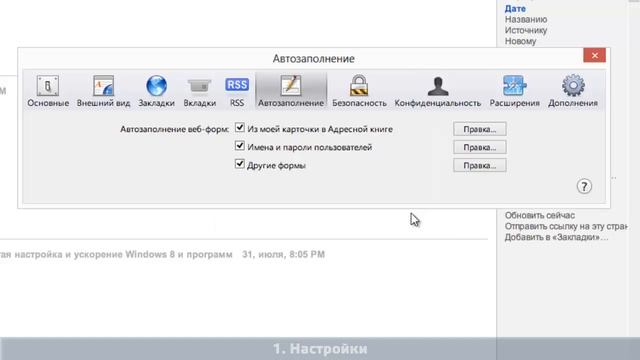Screen dimensions: 640x360
Task: Click the help question mark button
Action: 584,187
